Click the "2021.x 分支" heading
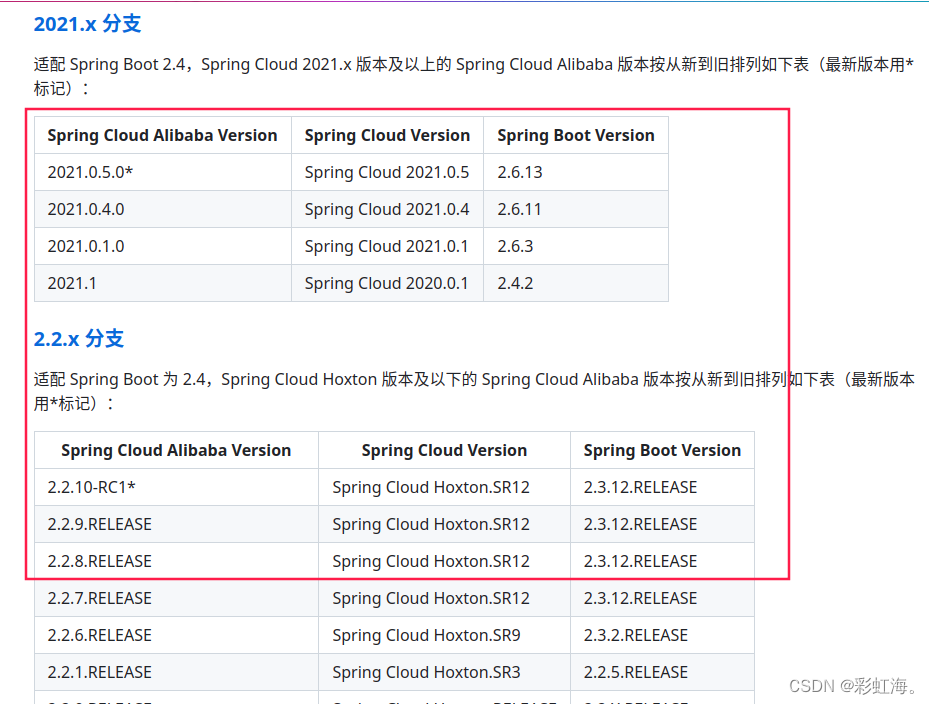 click(87, 24)
